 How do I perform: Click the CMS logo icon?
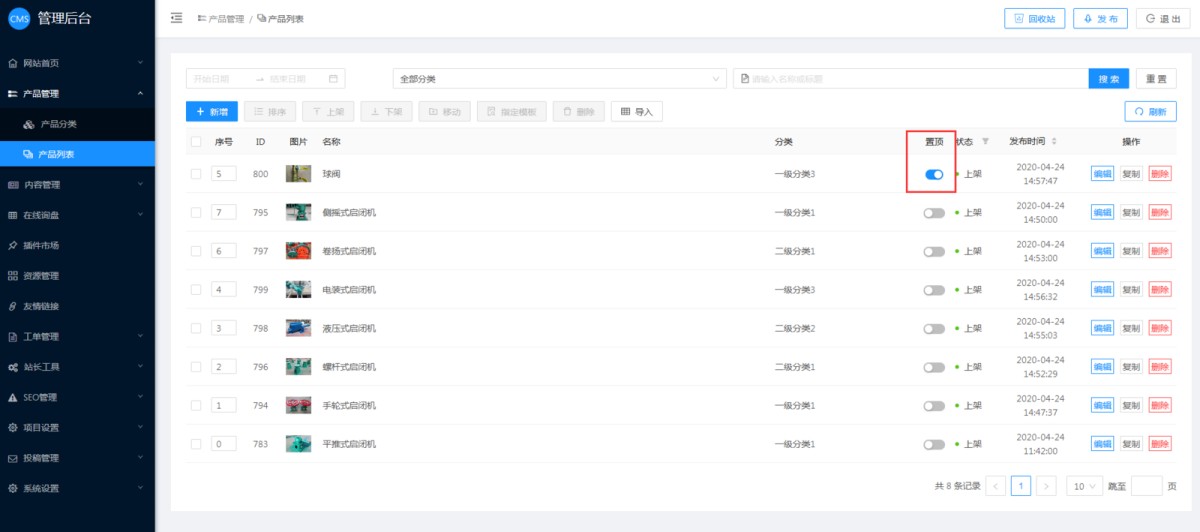(19, 18)
